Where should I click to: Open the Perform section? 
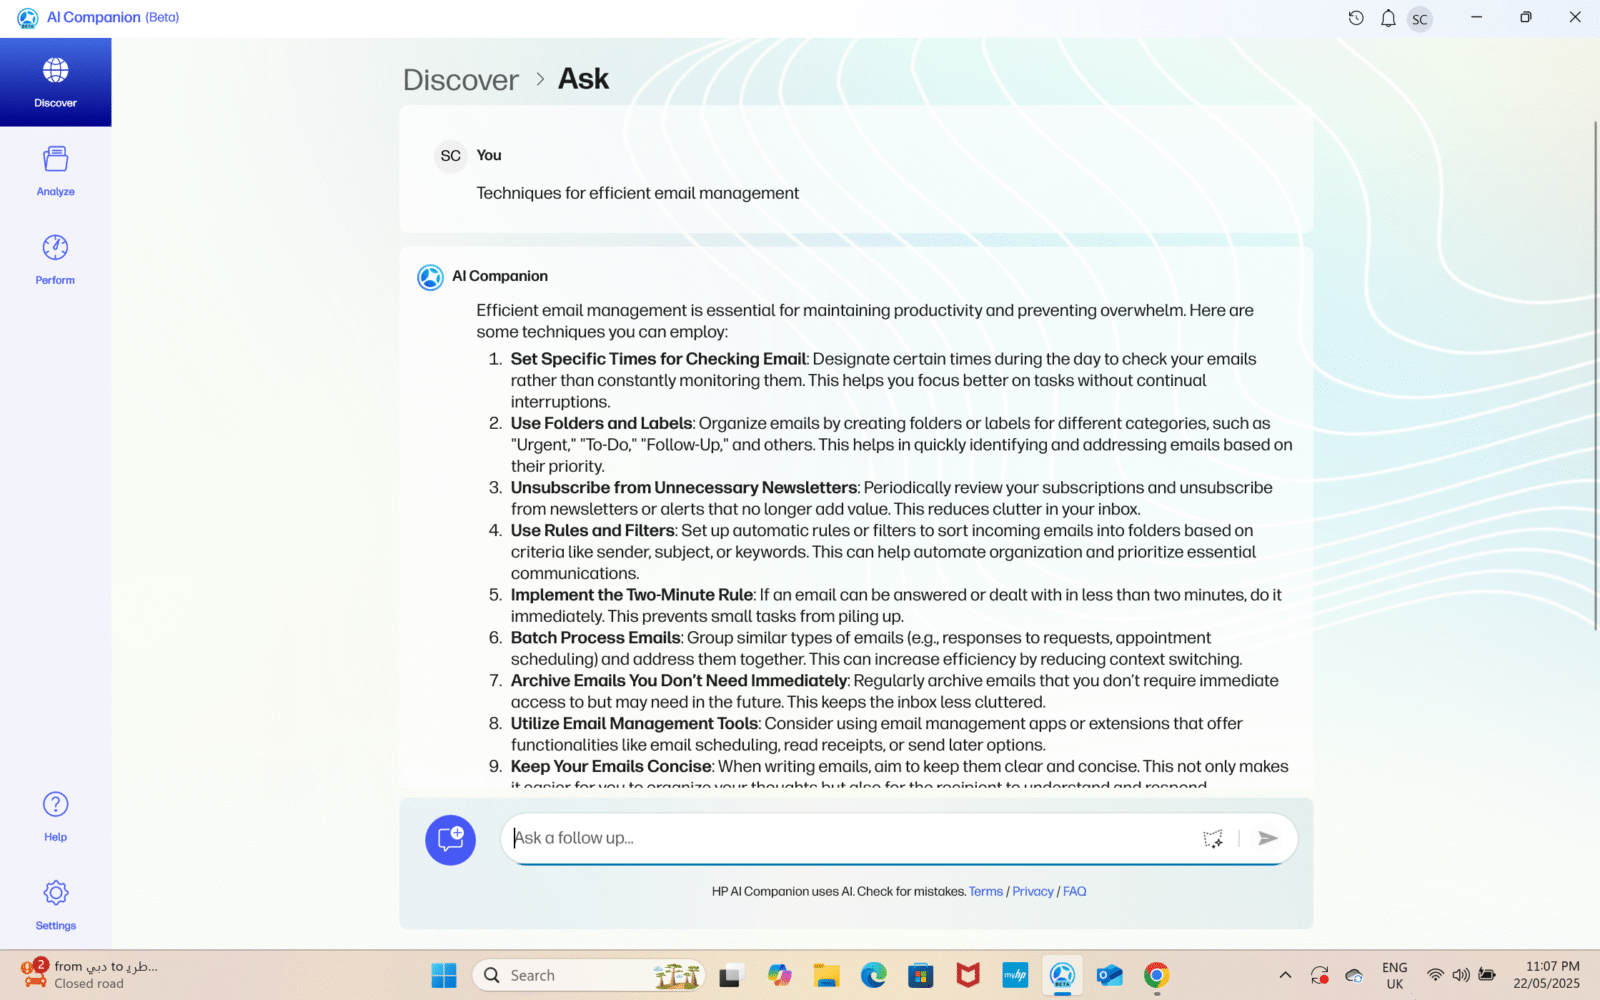tap(55, 259)
